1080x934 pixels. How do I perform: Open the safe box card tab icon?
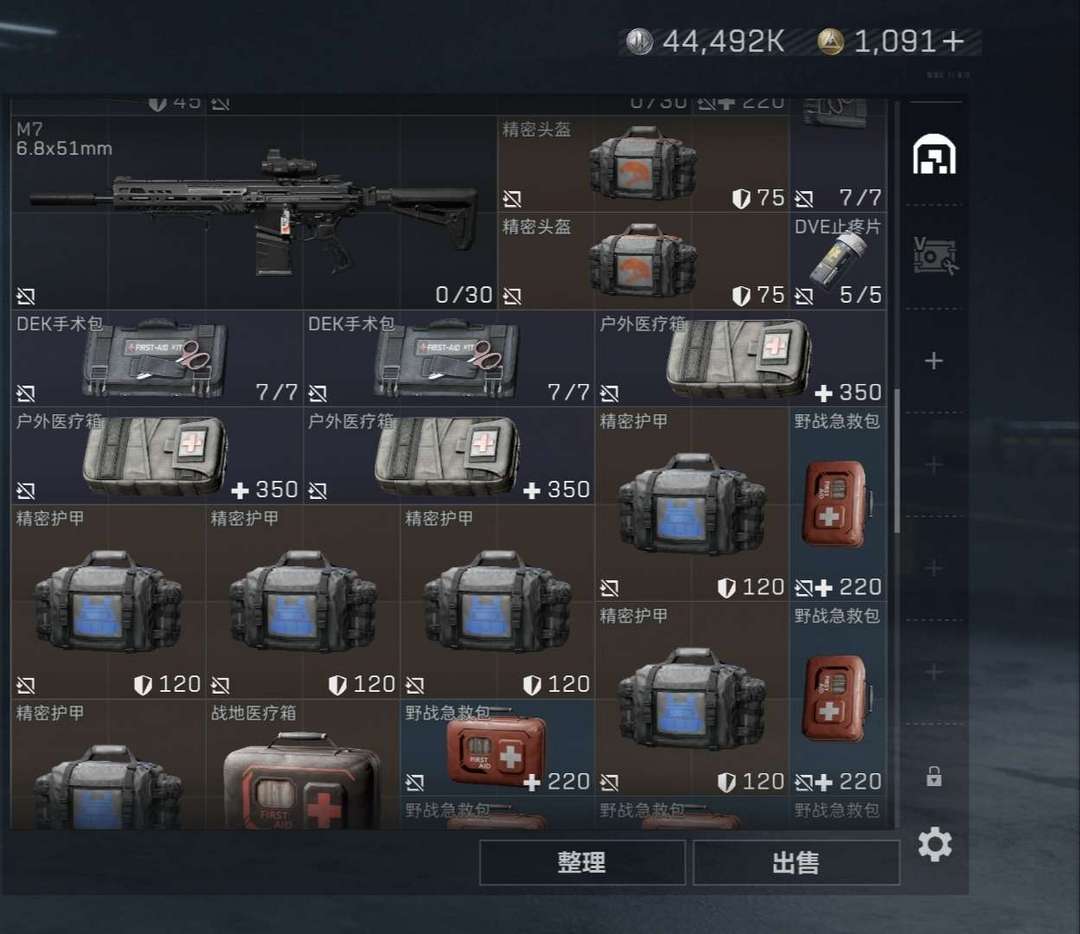click(x=934, y=256)
